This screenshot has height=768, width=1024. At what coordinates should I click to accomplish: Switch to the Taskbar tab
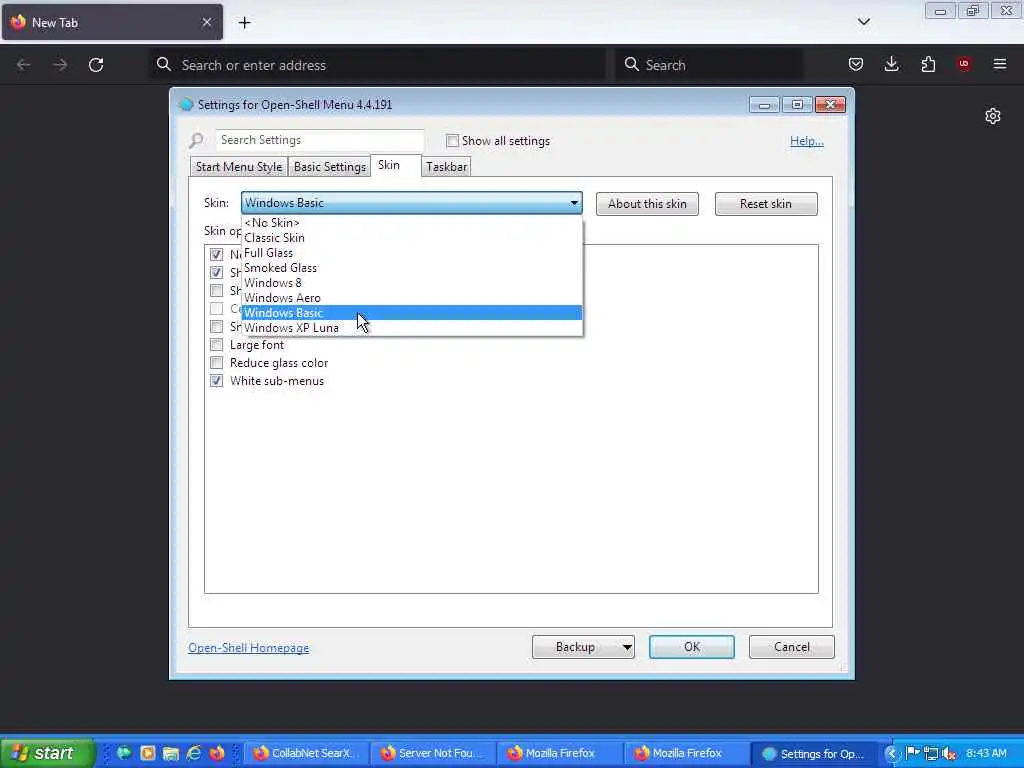tap(446, 167)
